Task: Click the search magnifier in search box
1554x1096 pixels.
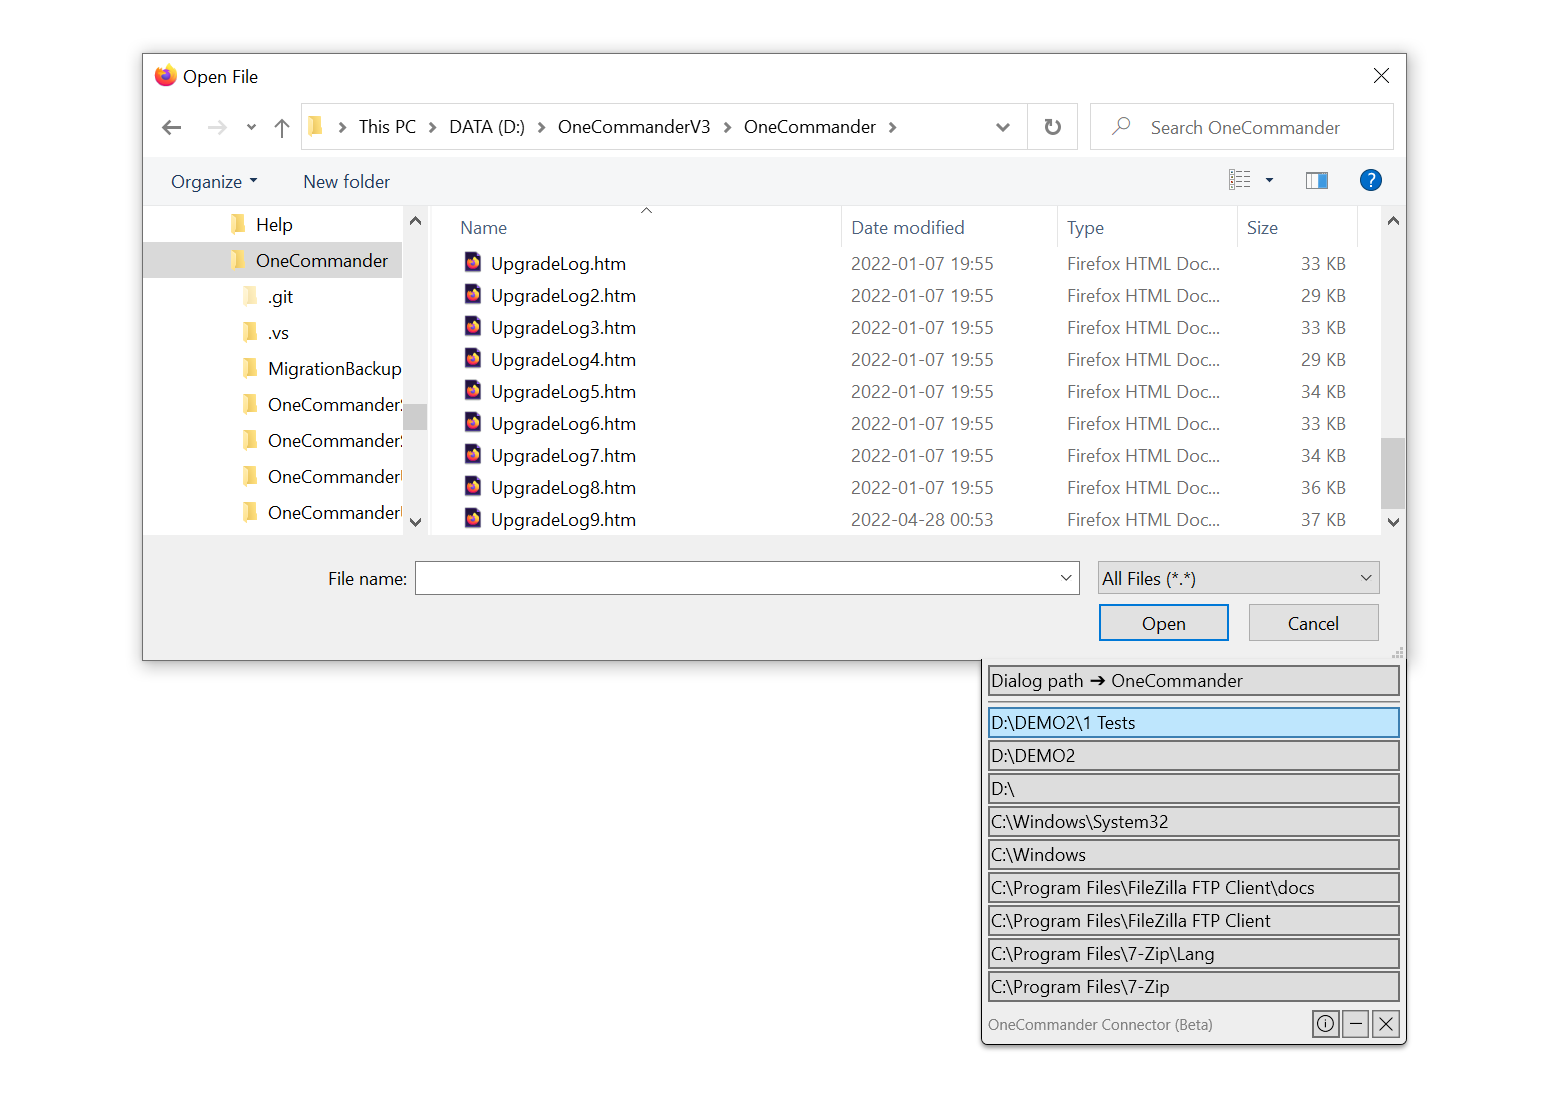Action: [x=1119, y=127]
